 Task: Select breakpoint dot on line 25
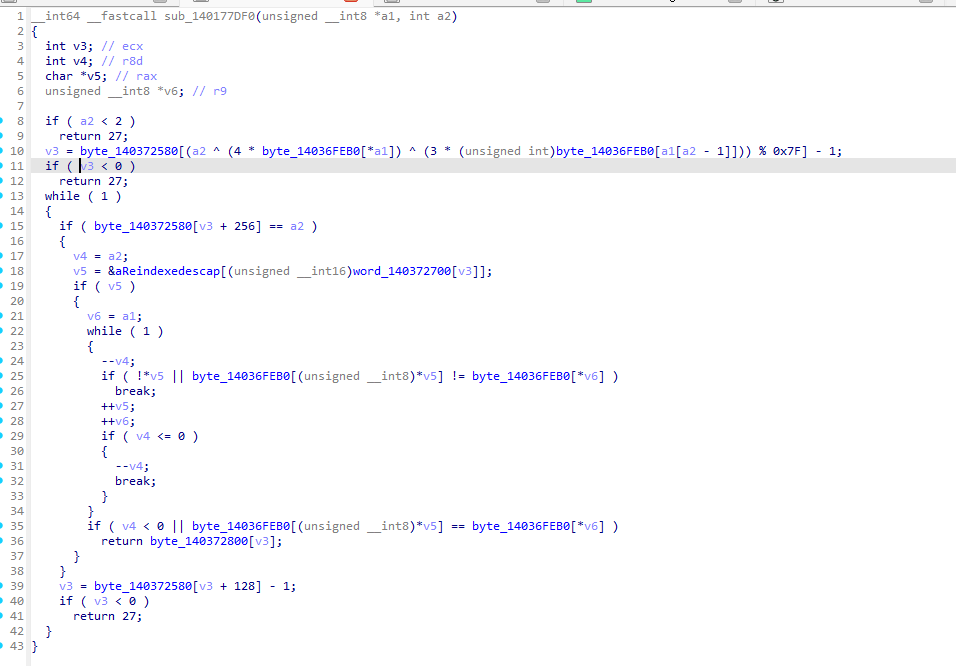[x=1, y=376]
